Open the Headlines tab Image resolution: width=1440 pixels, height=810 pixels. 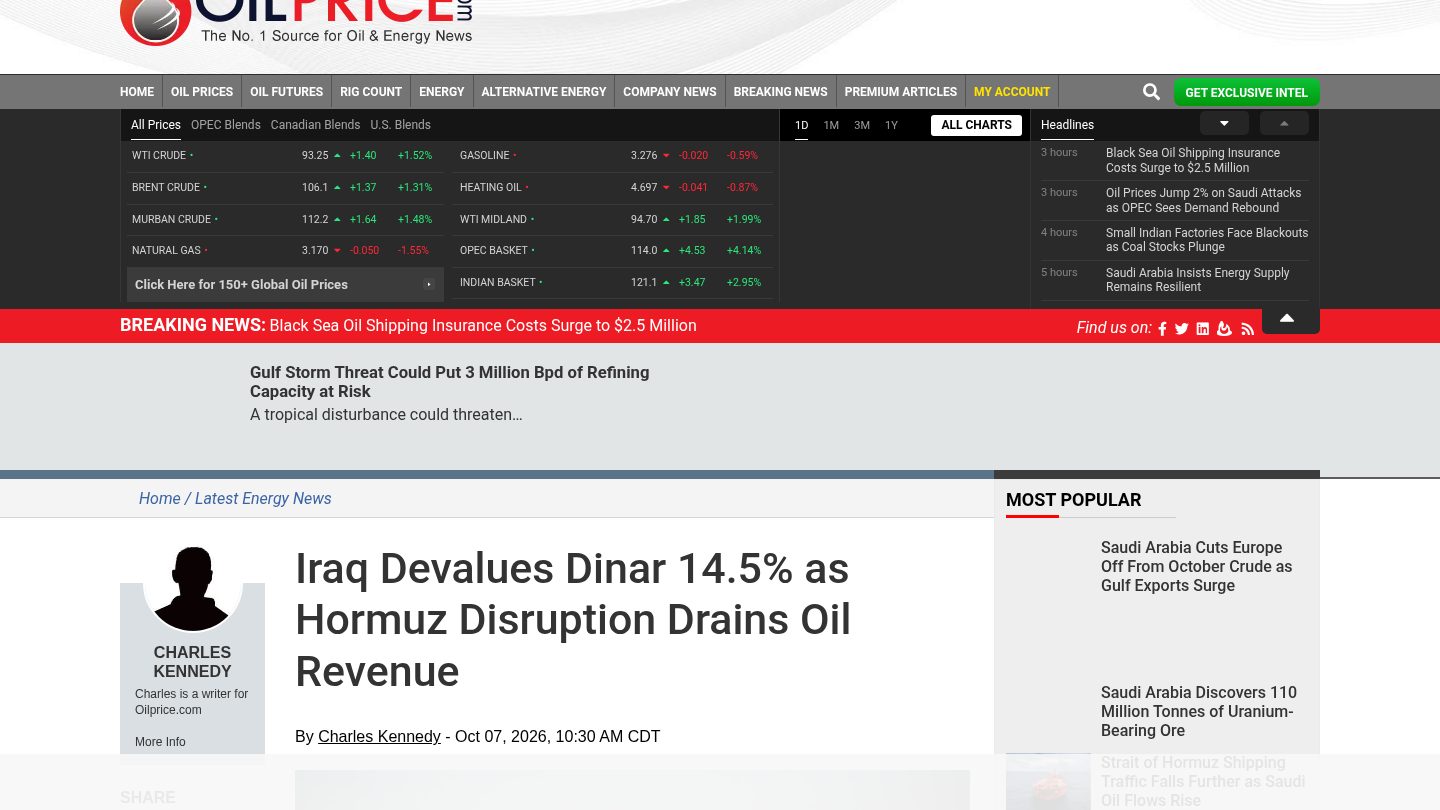point(1067,125)
